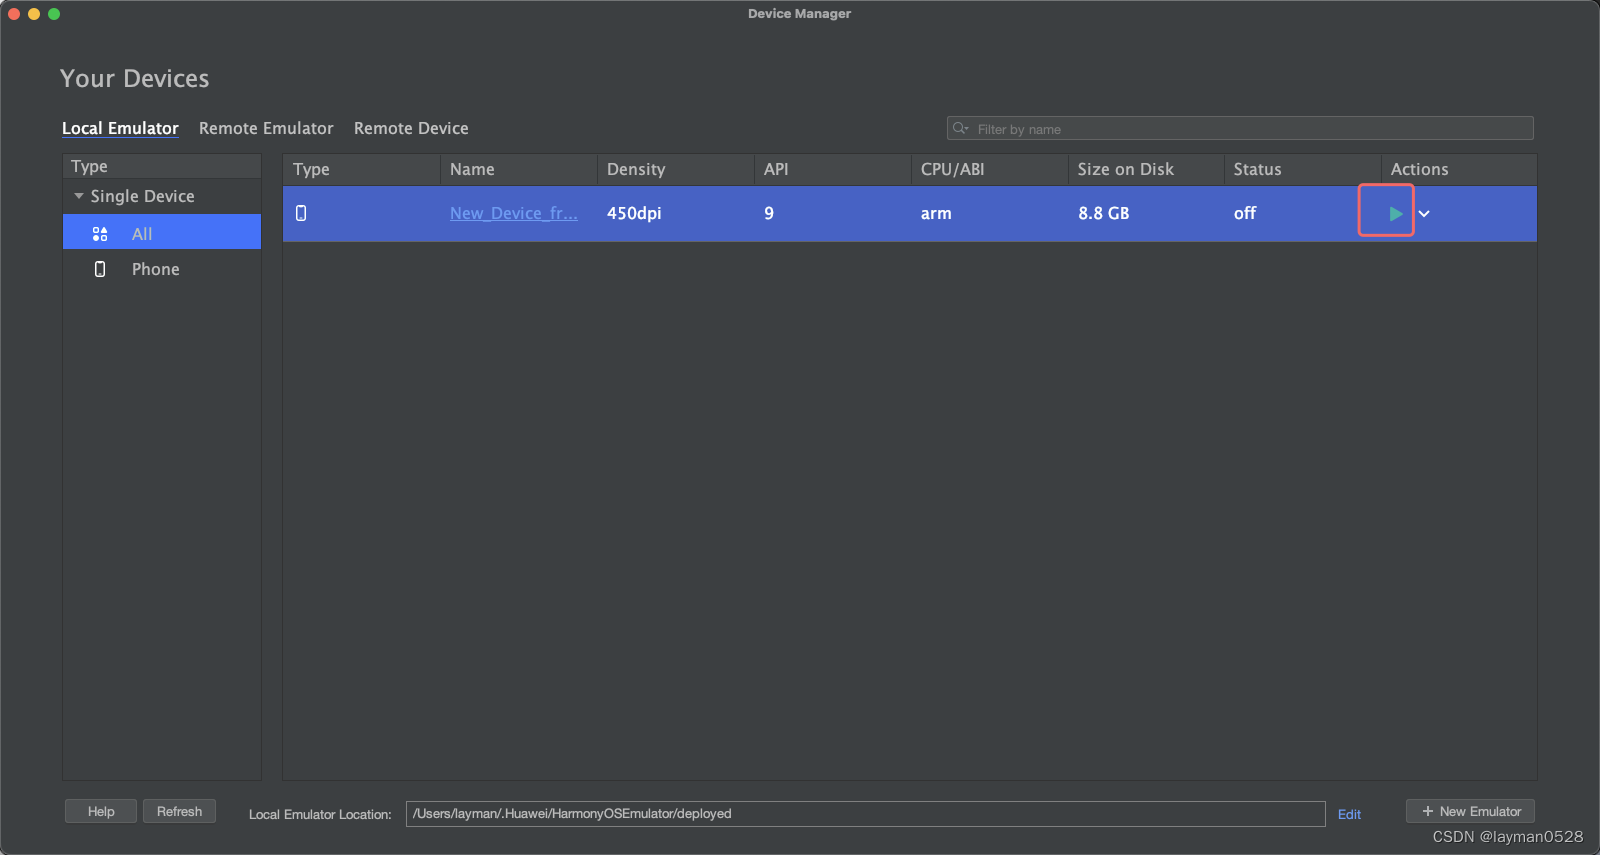Start the emulator with the green play icon
This screenshot has width=1600, height=855.
(1395, 213)
